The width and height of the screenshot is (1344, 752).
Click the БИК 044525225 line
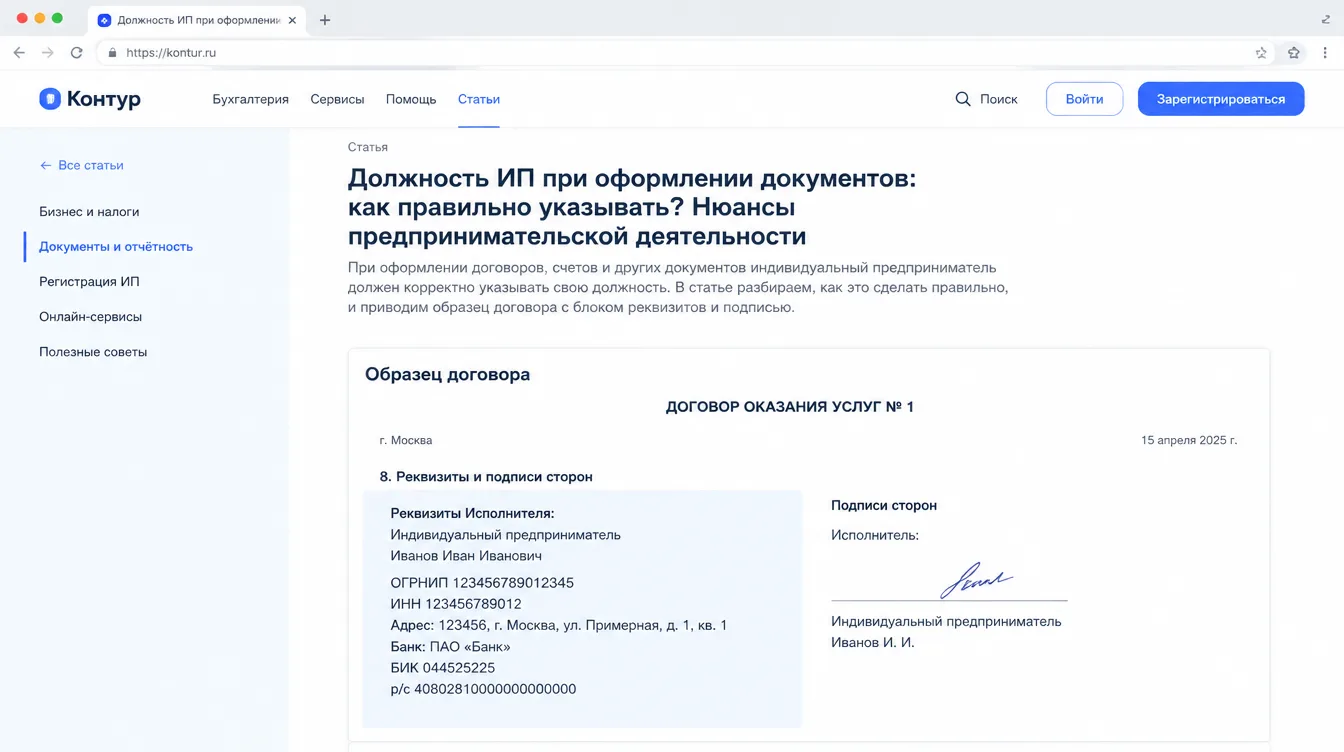[x=443, y=668]
